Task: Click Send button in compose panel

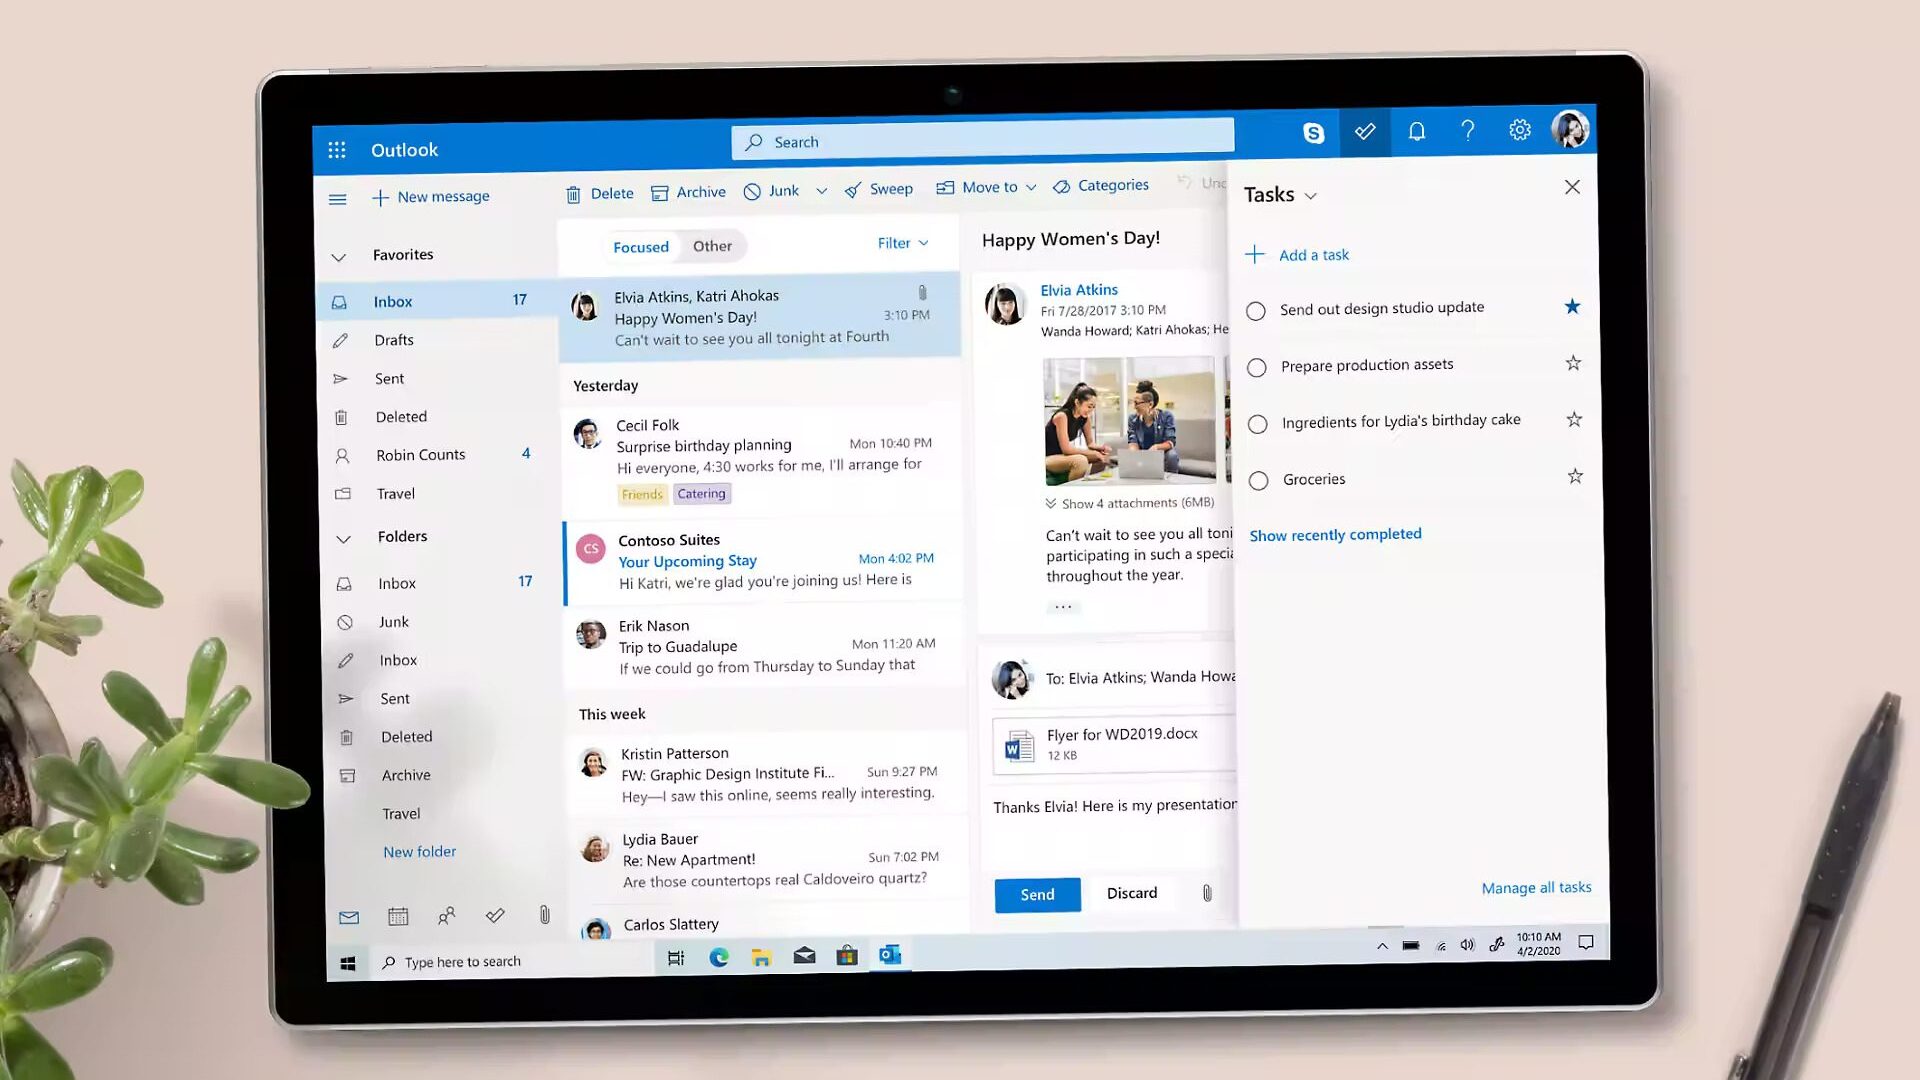Action: coord(1036,894)
